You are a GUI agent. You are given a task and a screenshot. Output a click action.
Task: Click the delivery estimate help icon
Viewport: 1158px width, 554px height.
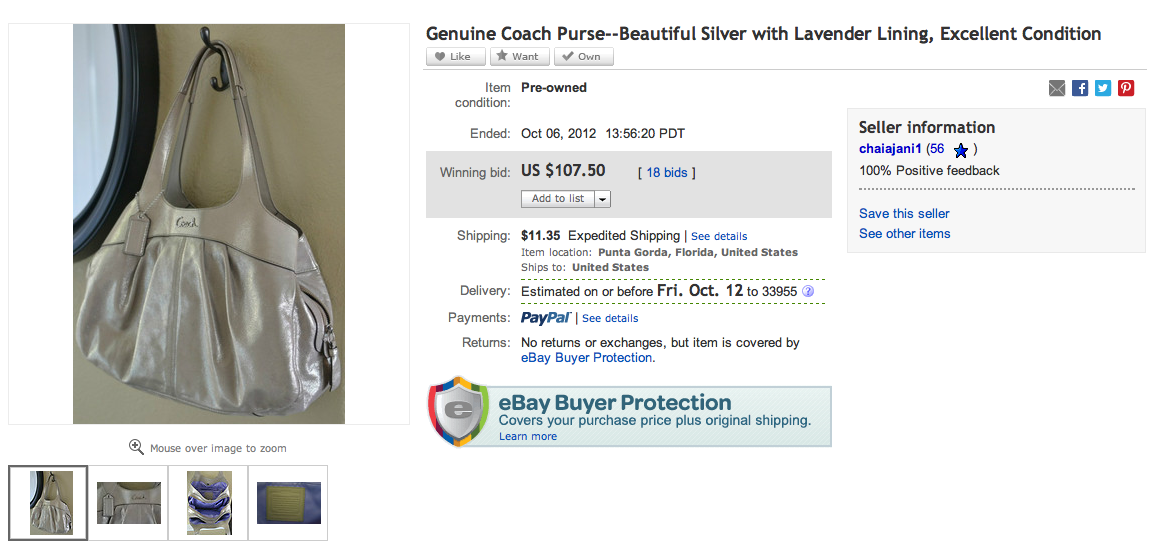coord(808,292)
